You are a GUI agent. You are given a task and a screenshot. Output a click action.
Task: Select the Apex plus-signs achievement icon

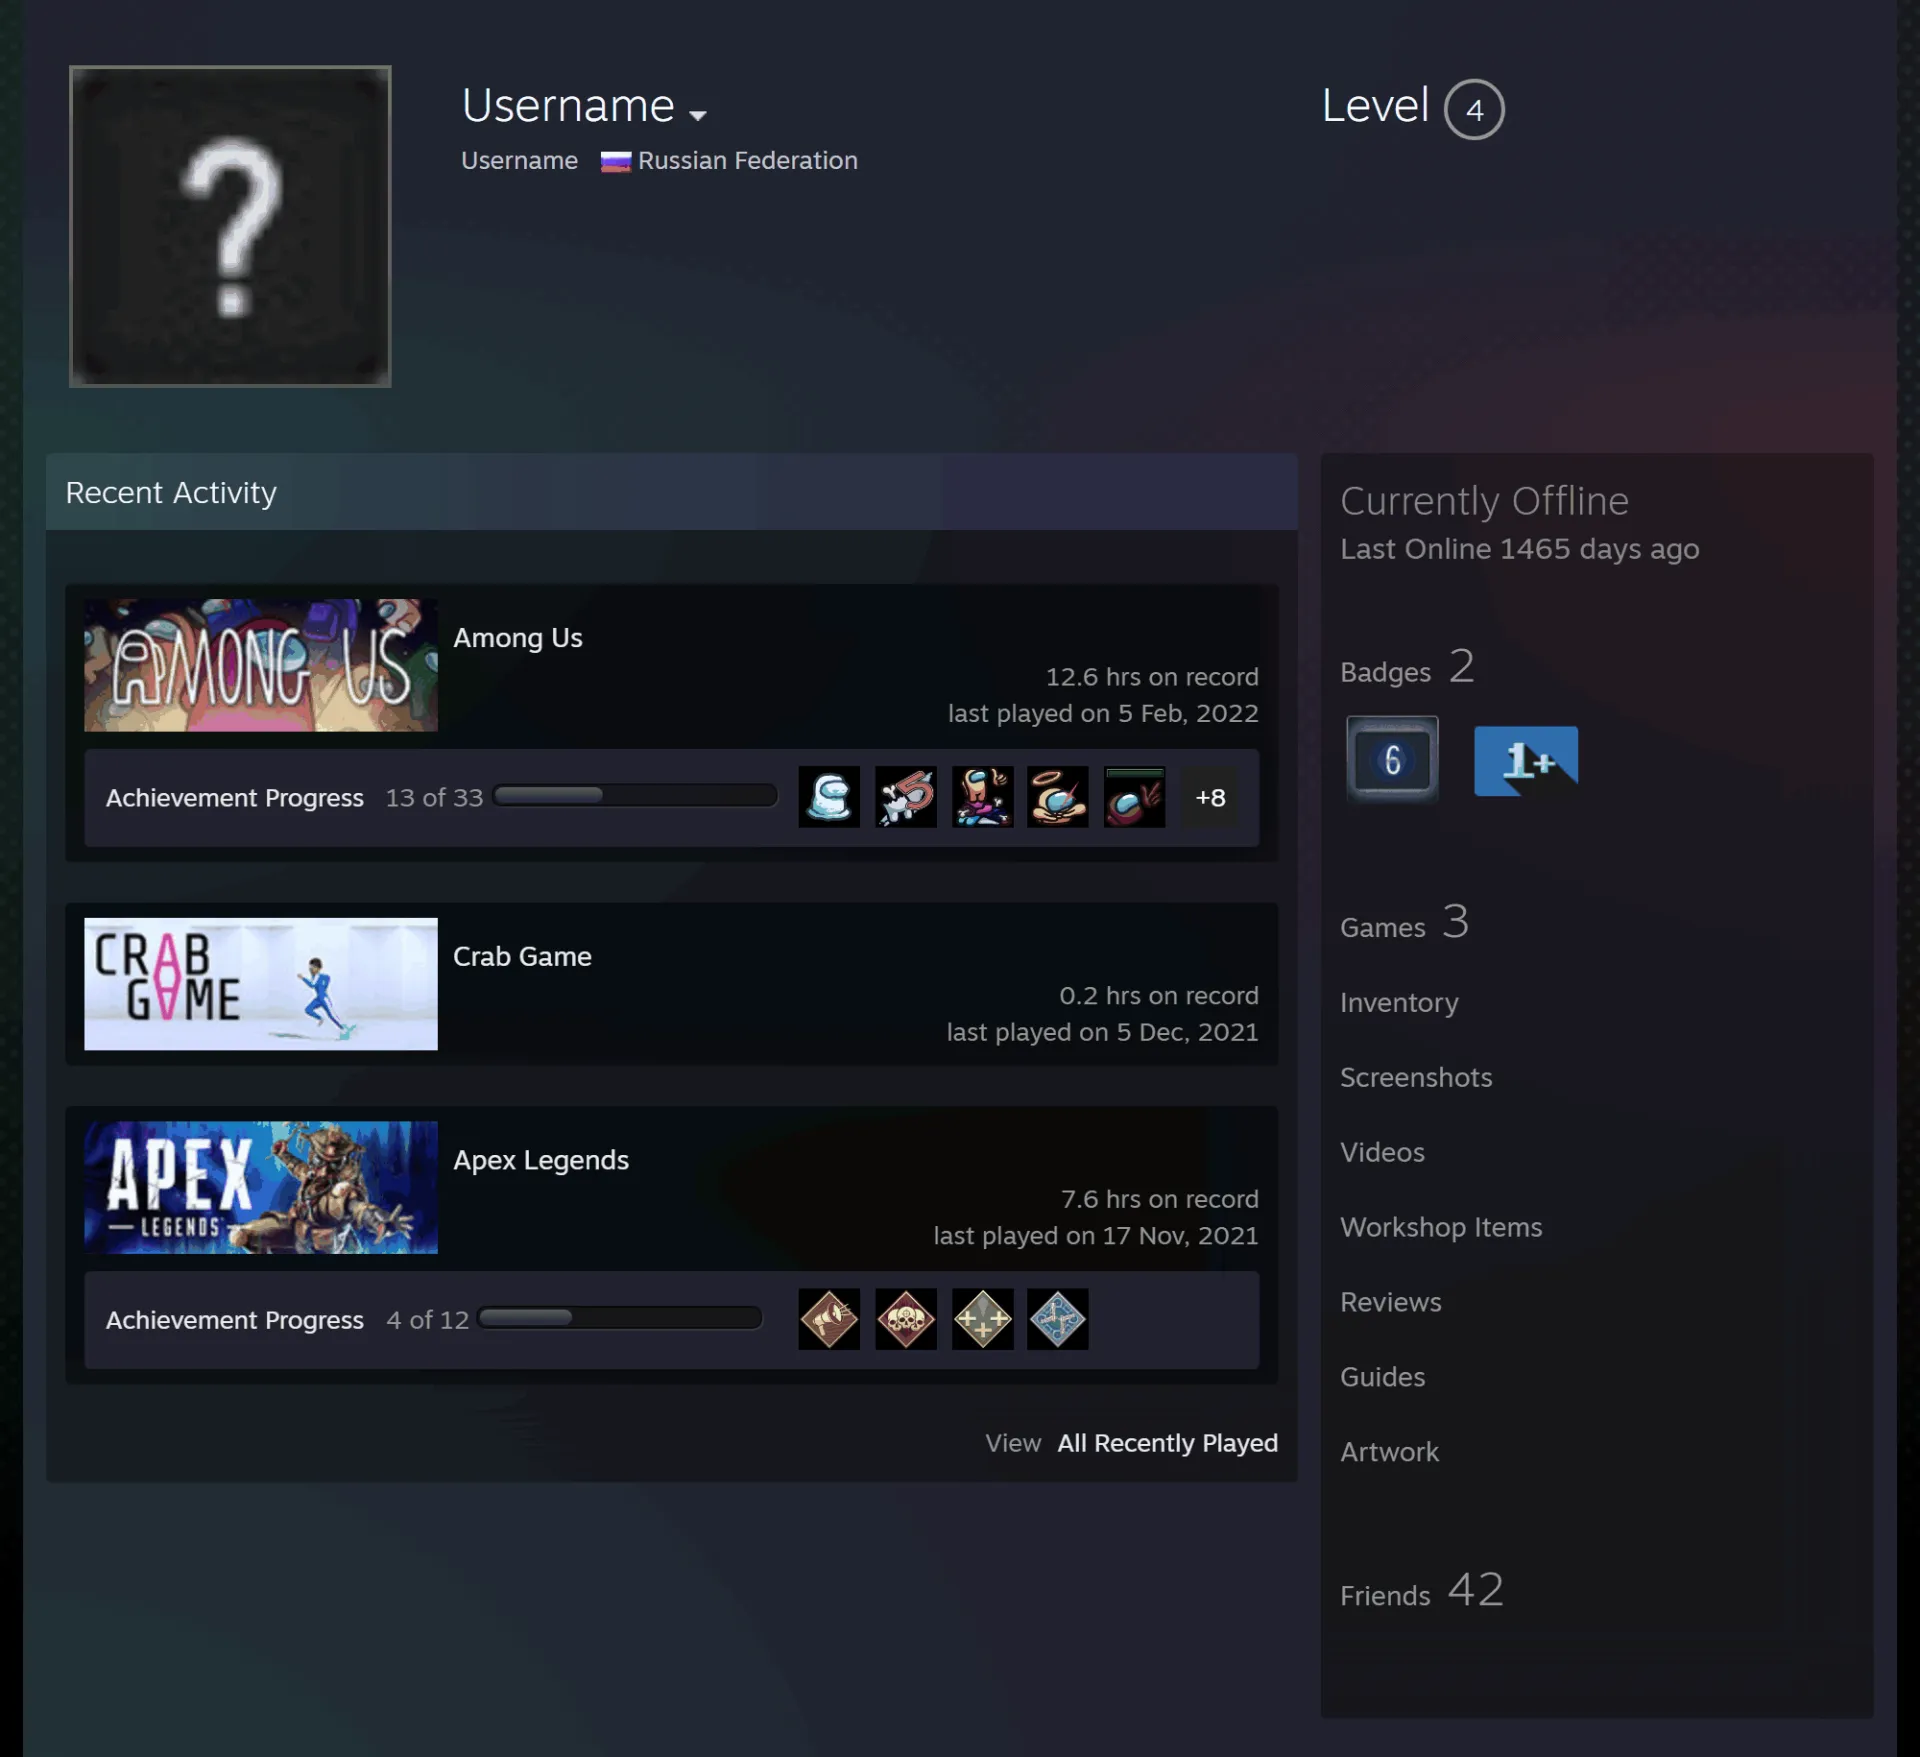point(982,1319)
